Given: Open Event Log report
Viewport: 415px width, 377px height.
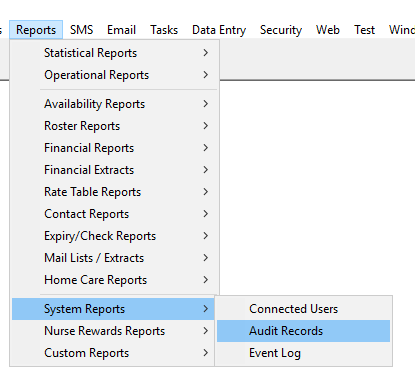Looking at the screenshot, I should pyautogui.click(x=303, y=353).
